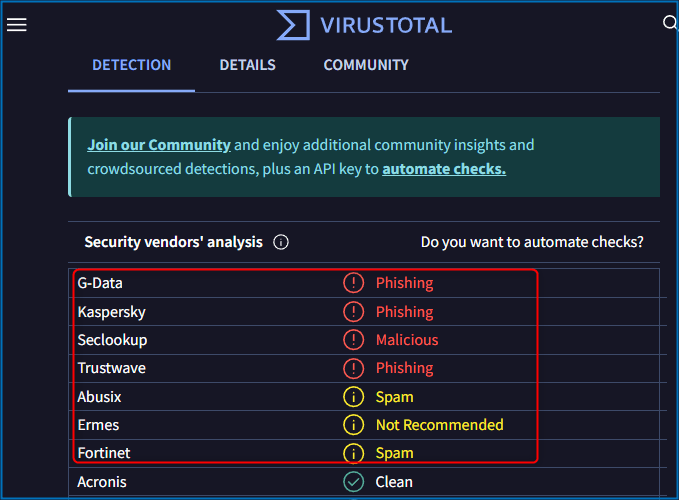Open the Community tab
This screenshot has height=500, width=679.
pyautogui.click(x=366, y=65)
